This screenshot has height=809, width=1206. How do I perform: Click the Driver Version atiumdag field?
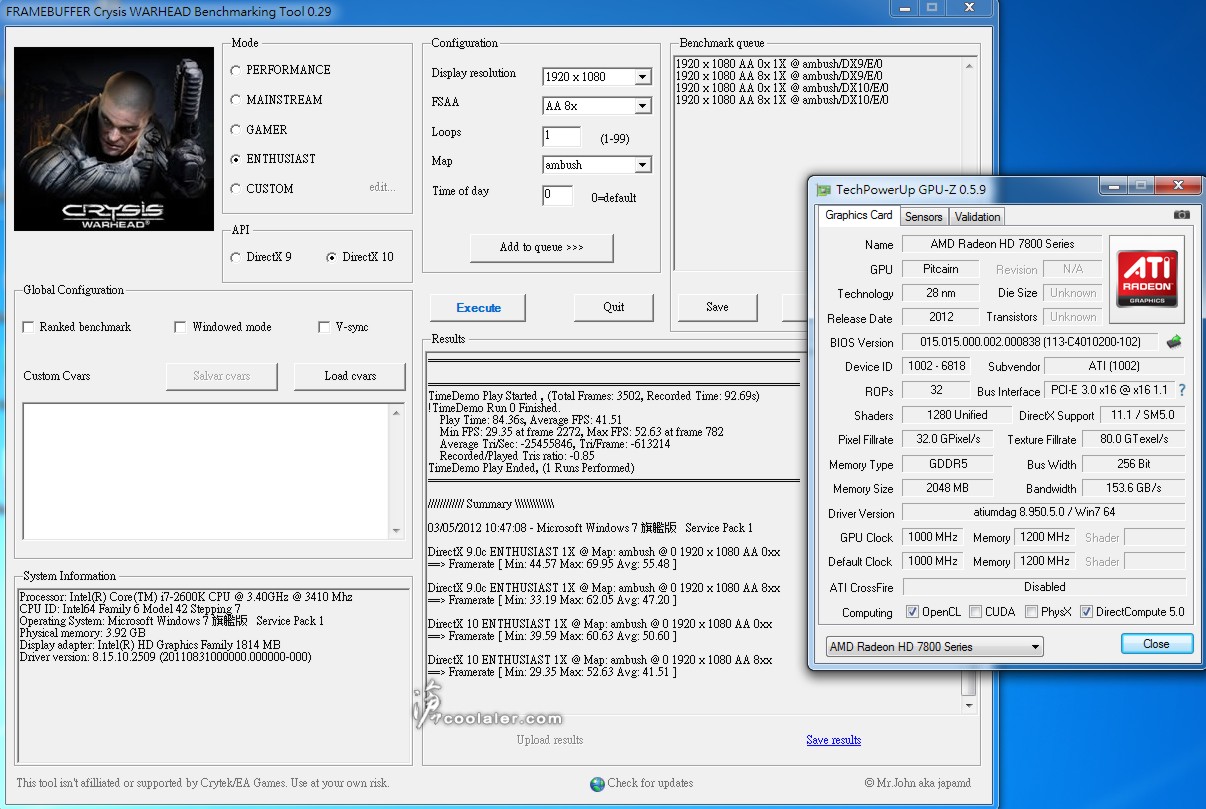coord(1043,513)
